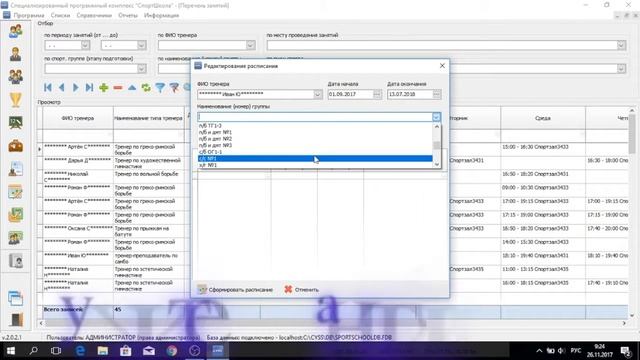Open end date calendar picker button

pyautogui.click(x=436, y=95)
